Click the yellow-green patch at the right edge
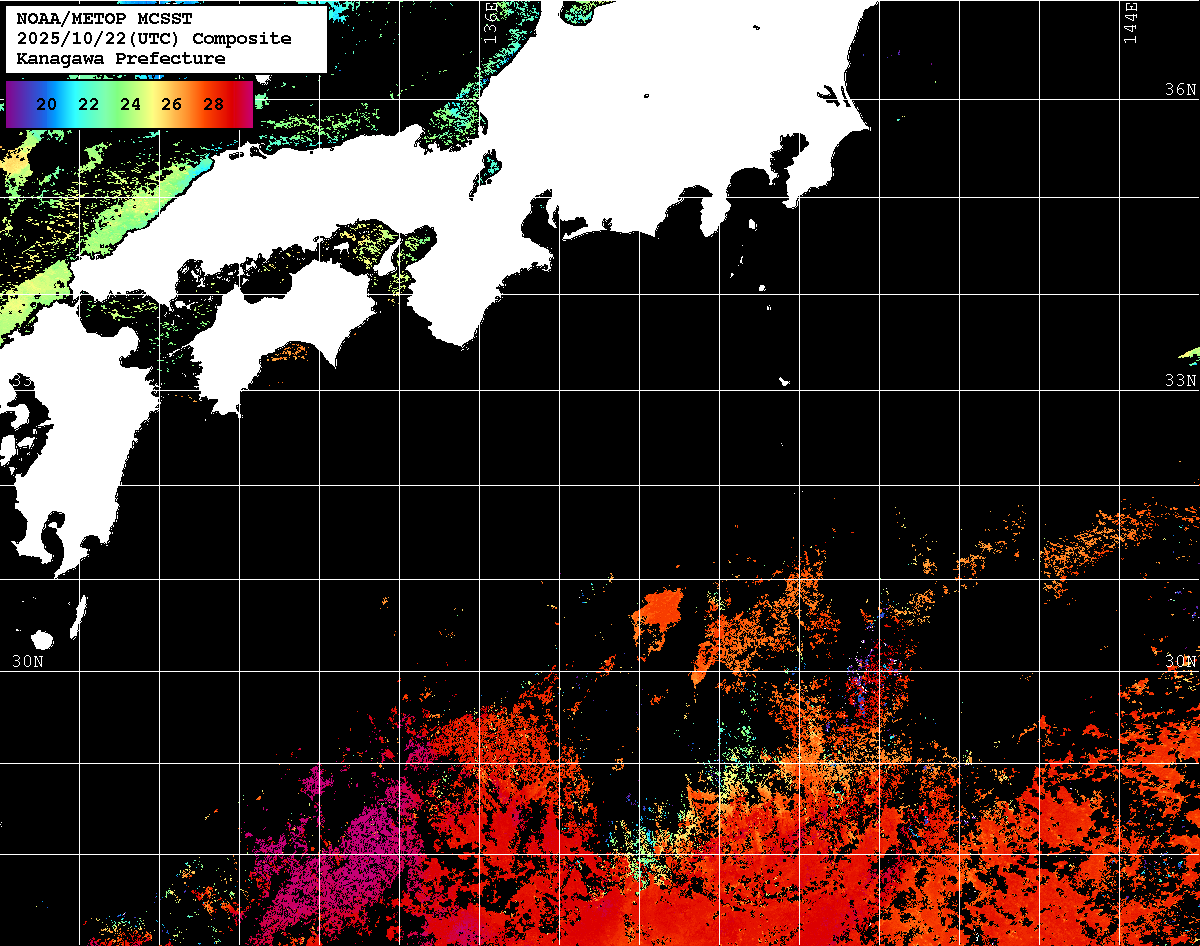The width and height of the screenshot is (1200, 946). pyautogui.click(x=1190, y=354)
